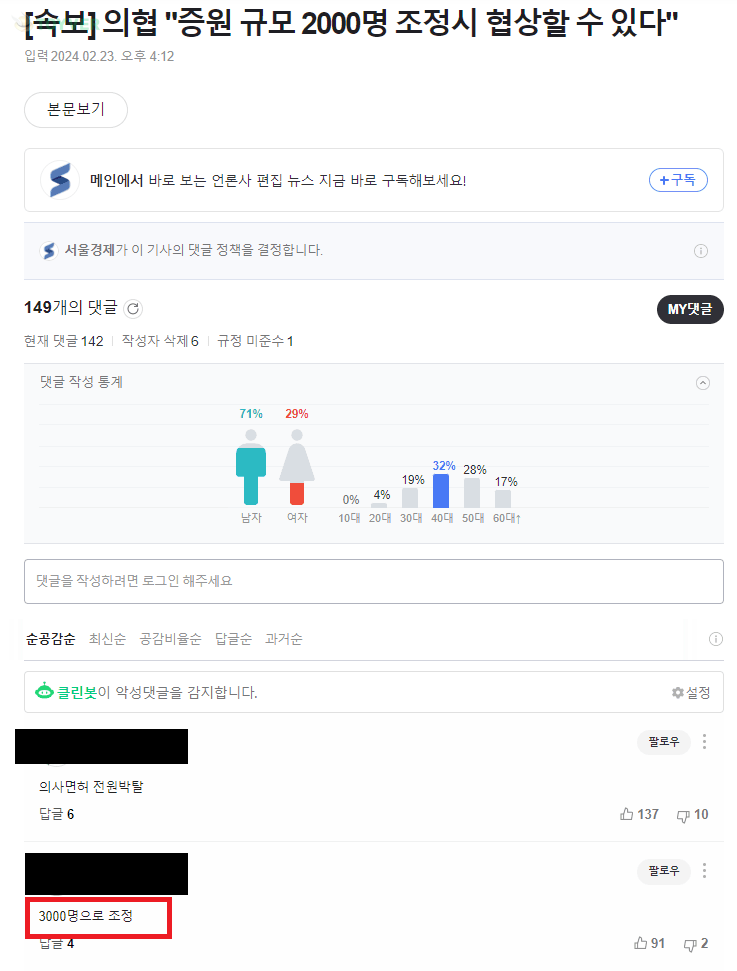Click the 본문보기 button

tap(76, 110)
